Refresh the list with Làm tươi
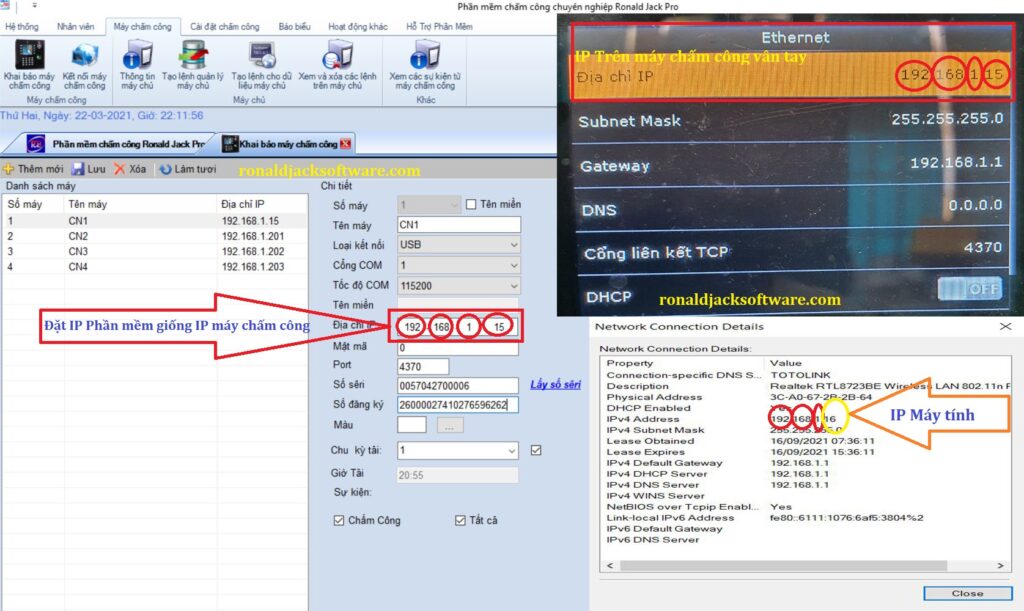Screen dimensions: 1024x611 187,169
